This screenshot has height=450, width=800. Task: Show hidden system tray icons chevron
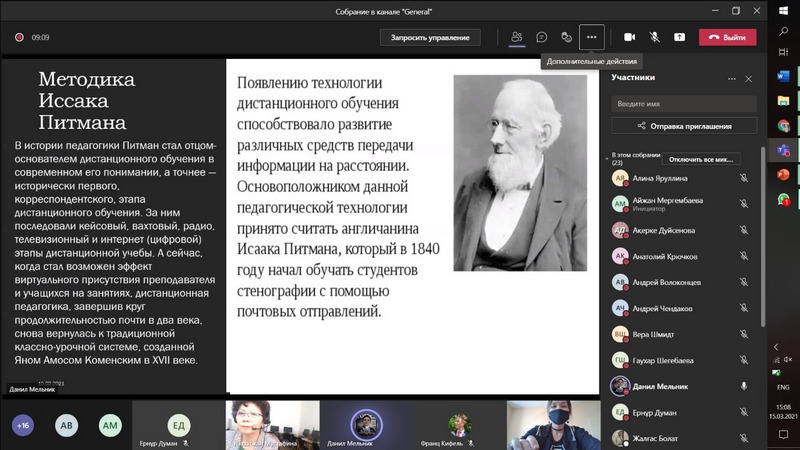pos(776,347)
